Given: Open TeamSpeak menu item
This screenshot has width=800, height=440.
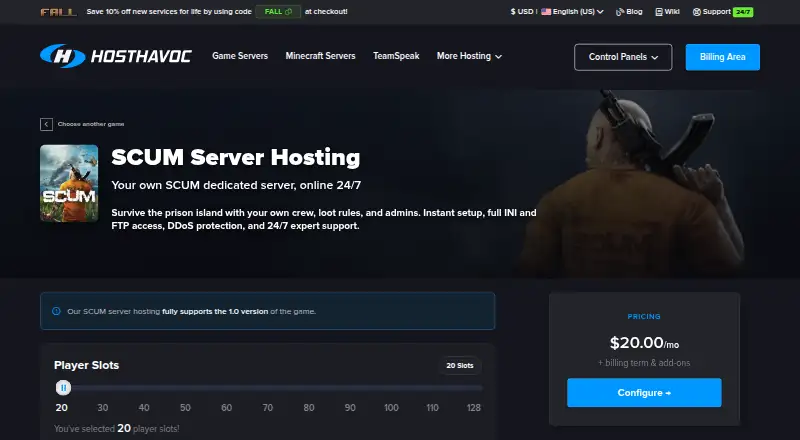Looking at the screenshot, I should tap(396, 56).
